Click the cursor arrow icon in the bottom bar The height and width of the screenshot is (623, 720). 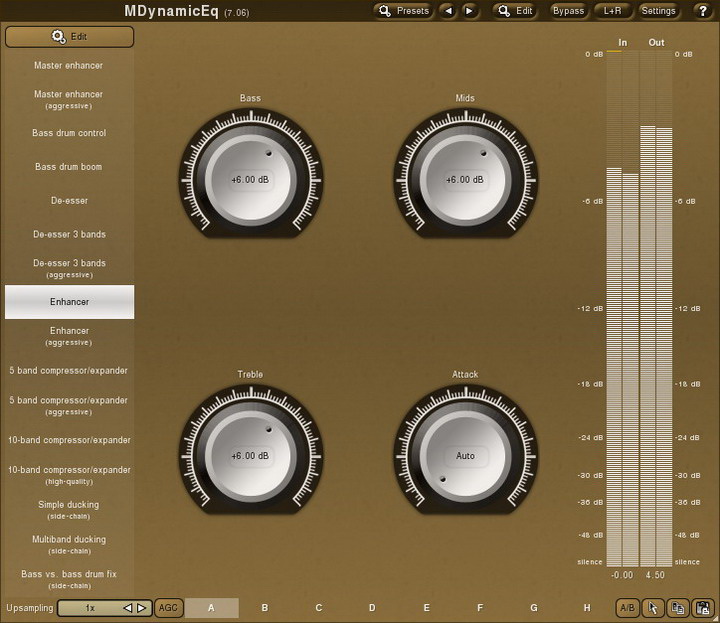pyautogui.click(x=653, y=607)
